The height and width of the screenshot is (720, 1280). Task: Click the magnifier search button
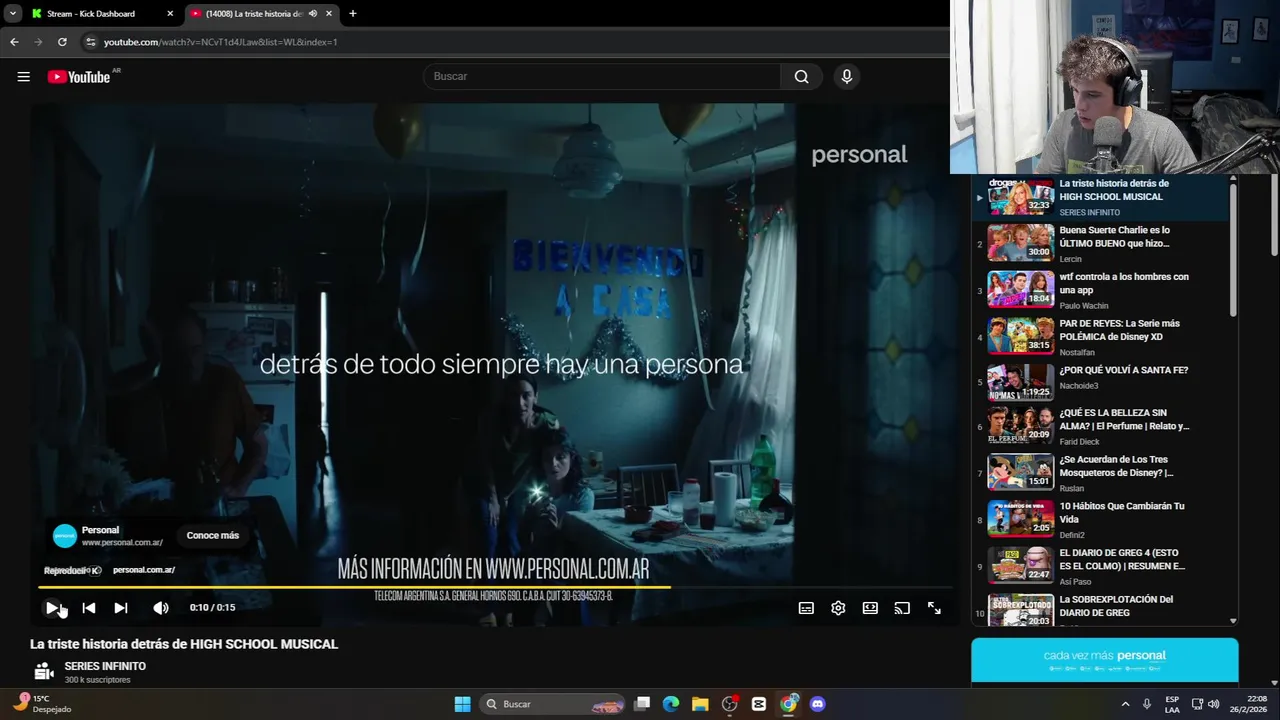coord(801,77)
